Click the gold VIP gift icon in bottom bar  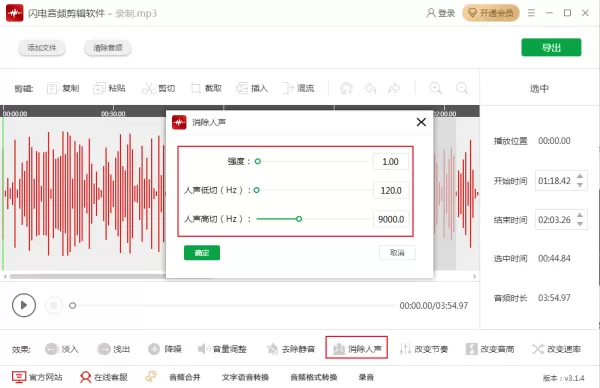tap(151, 377)
